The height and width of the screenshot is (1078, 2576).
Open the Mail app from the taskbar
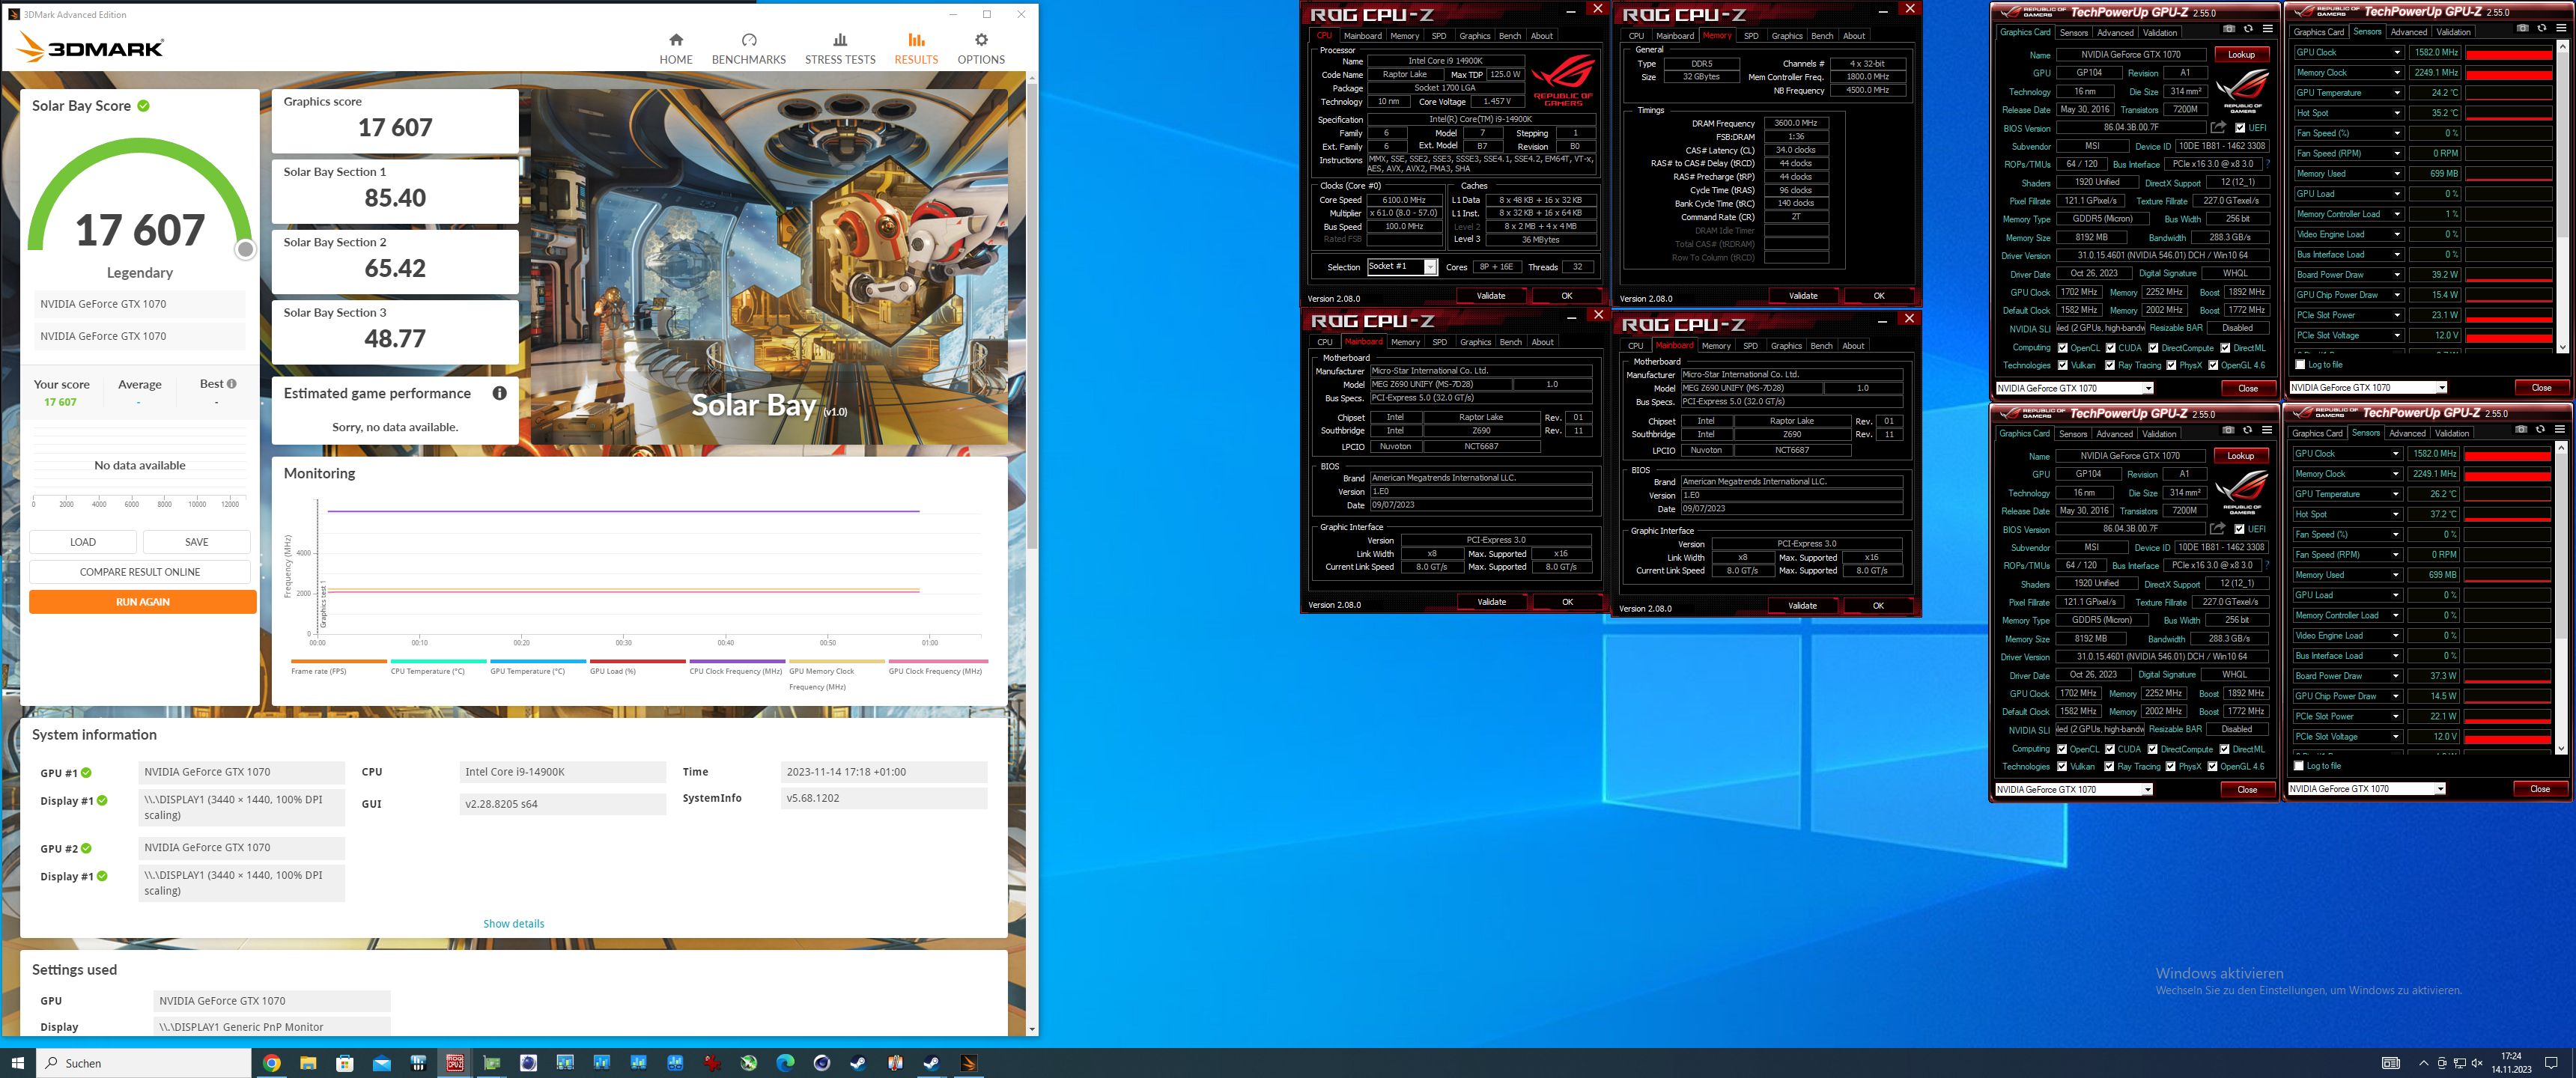[381, 1063]
